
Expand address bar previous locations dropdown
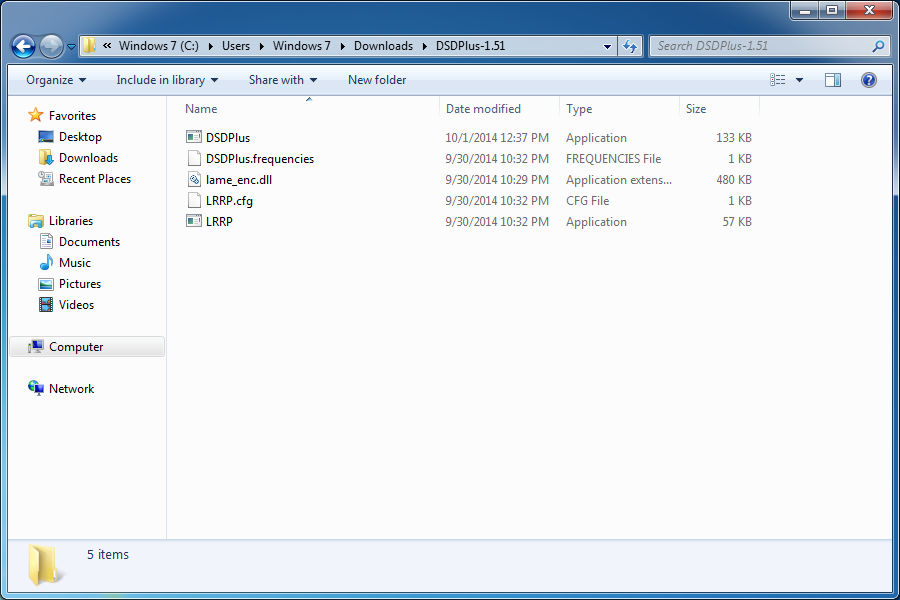point(607,47)
